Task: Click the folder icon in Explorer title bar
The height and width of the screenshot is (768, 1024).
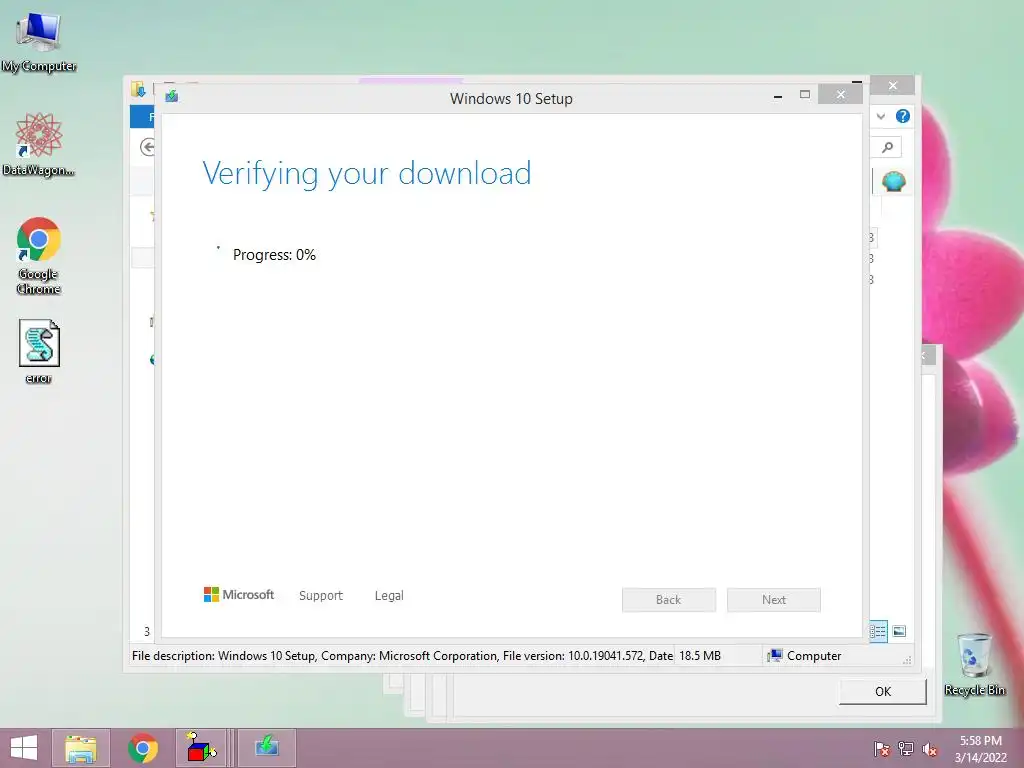Action: pyautogui.click(x=138, y=89)
